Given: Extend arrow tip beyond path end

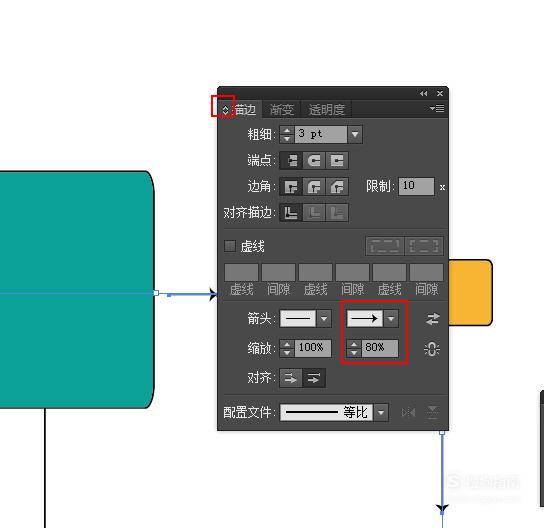Looking at the screenshot, I should tap(291, 378).
